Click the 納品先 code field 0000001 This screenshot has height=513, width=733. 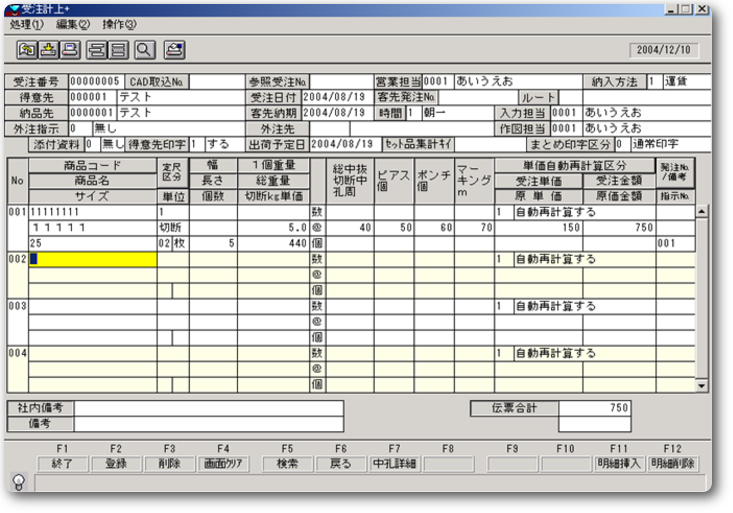[93, 113]
